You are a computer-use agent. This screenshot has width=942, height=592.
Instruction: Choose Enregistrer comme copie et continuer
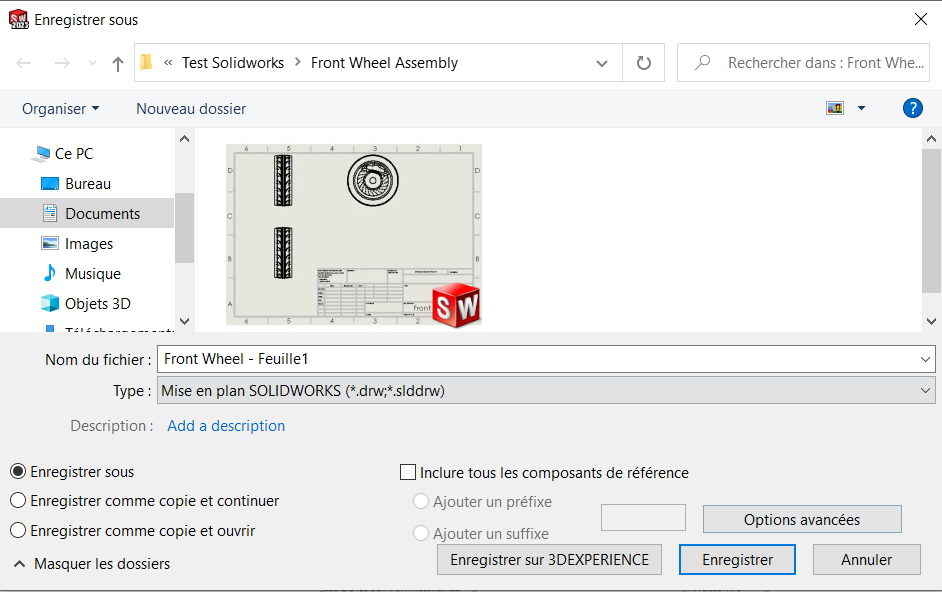click(18, 501)
